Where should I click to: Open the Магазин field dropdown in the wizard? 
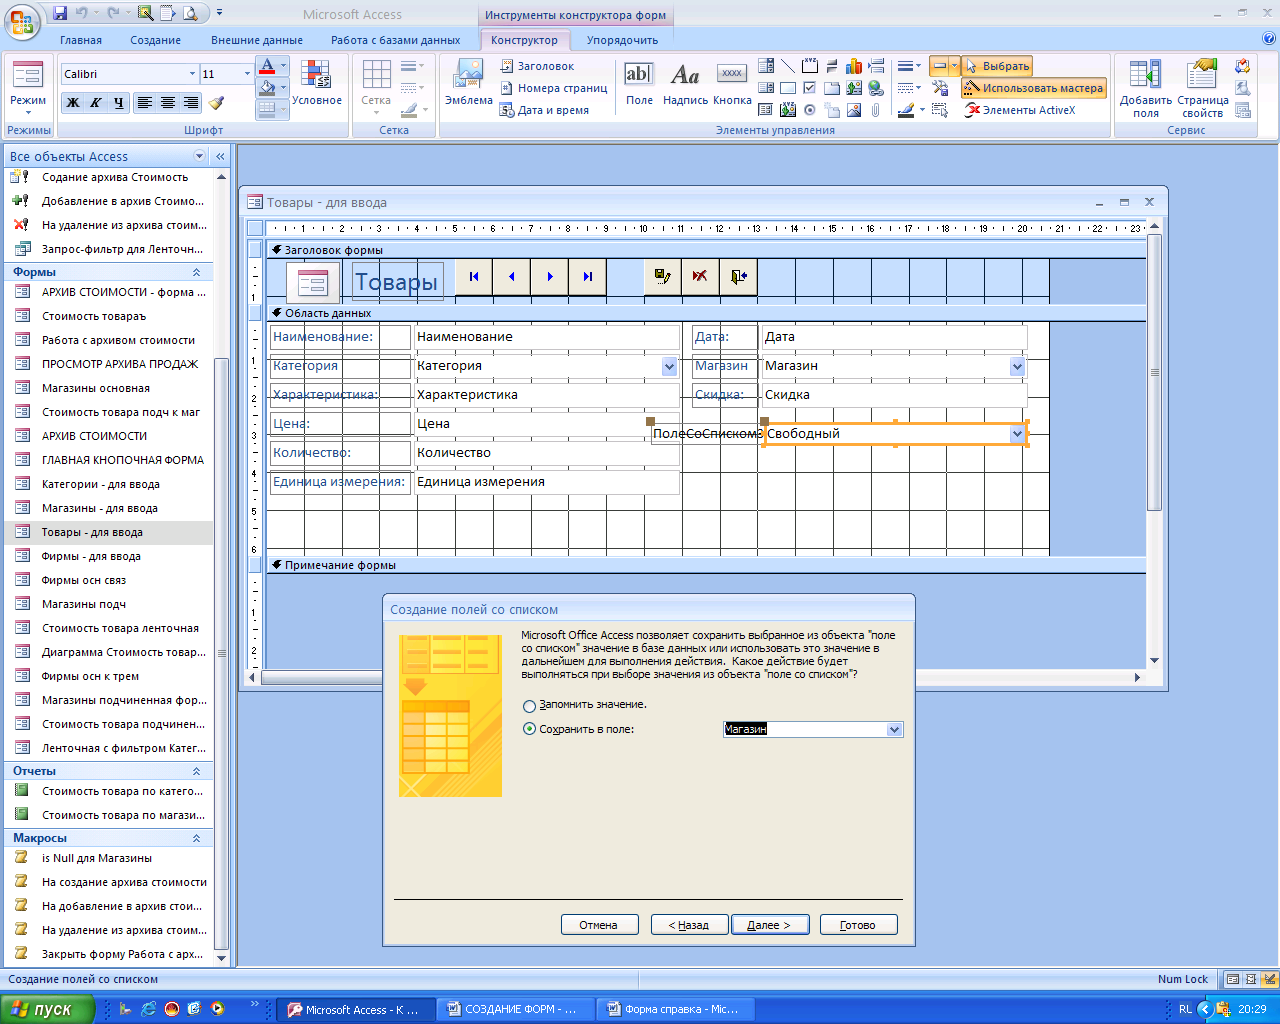[895, 730]
